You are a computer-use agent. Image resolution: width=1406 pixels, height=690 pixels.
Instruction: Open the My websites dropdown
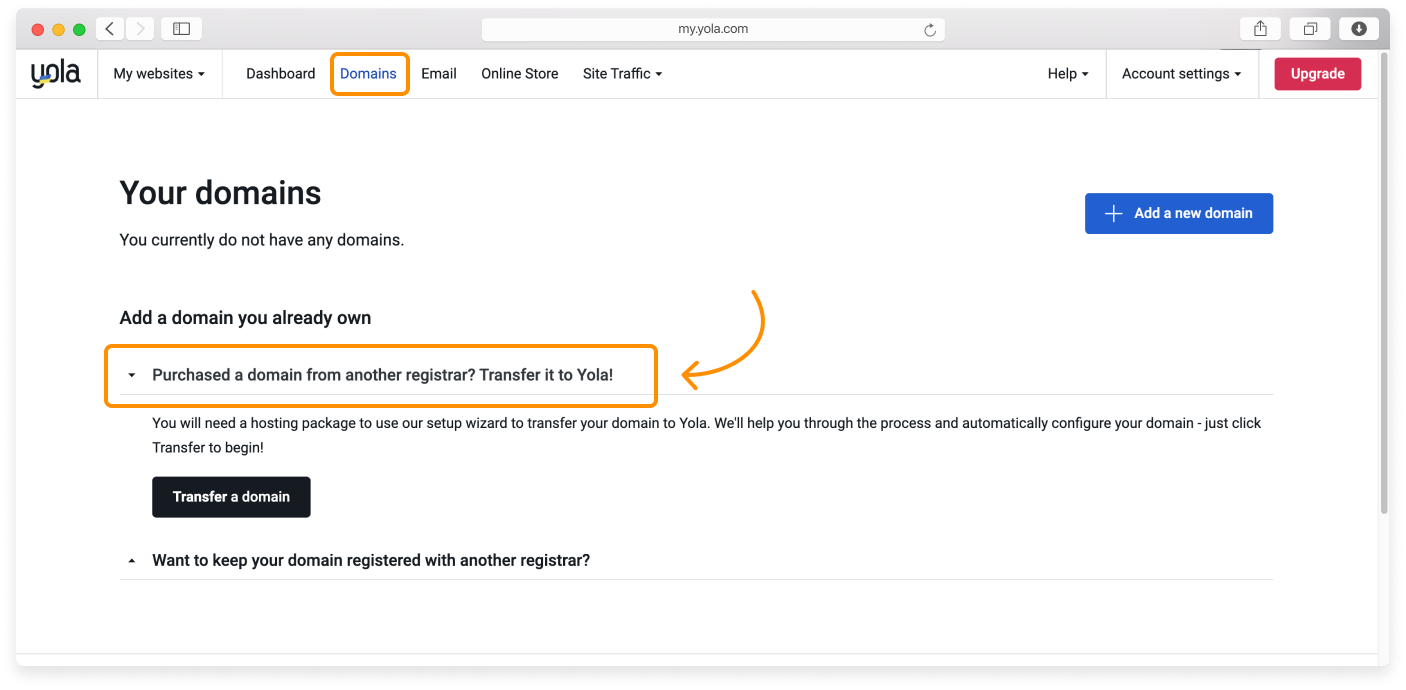159,74
